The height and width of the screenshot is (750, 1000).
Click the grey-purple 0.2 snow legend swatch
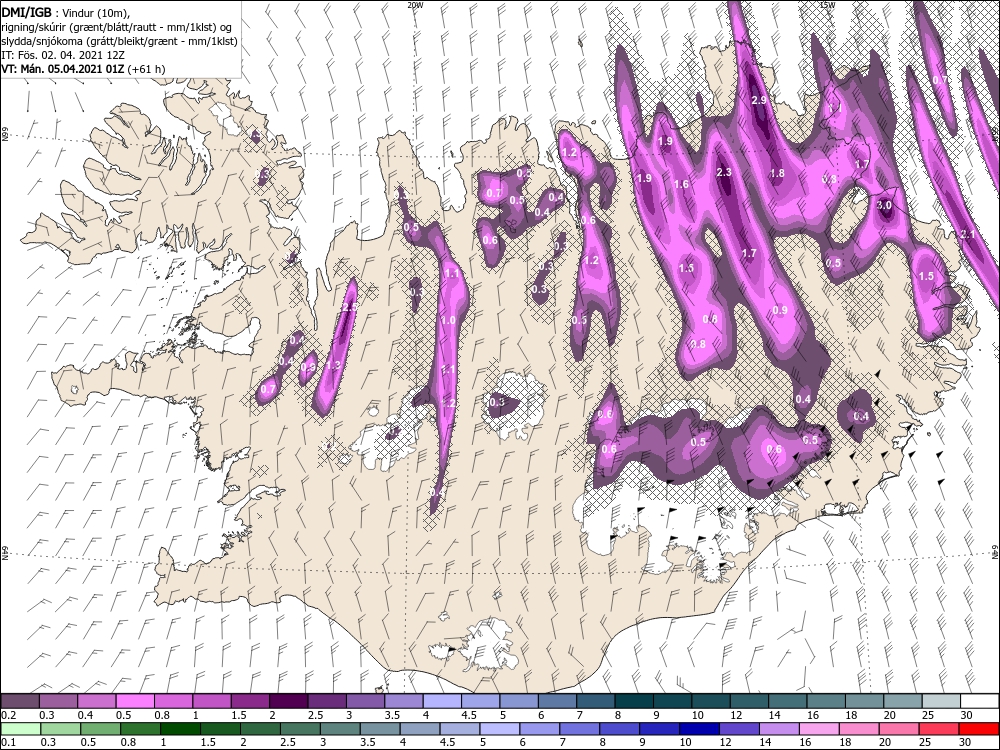tap(20, 702)
